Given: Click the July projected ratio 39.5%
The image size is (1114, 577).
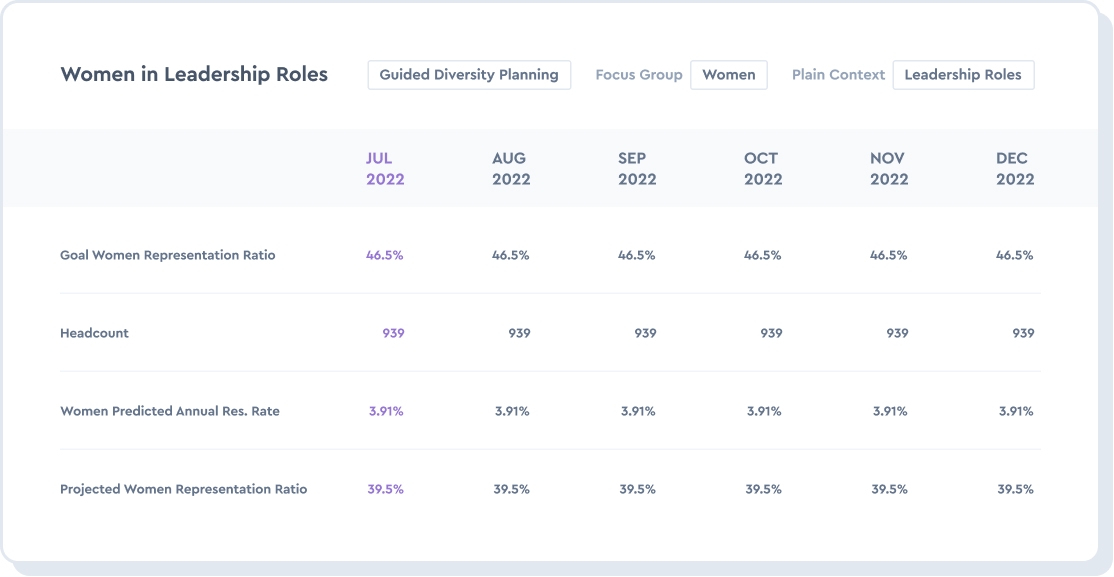Looking at the screenshot, I should pos(383,489).
